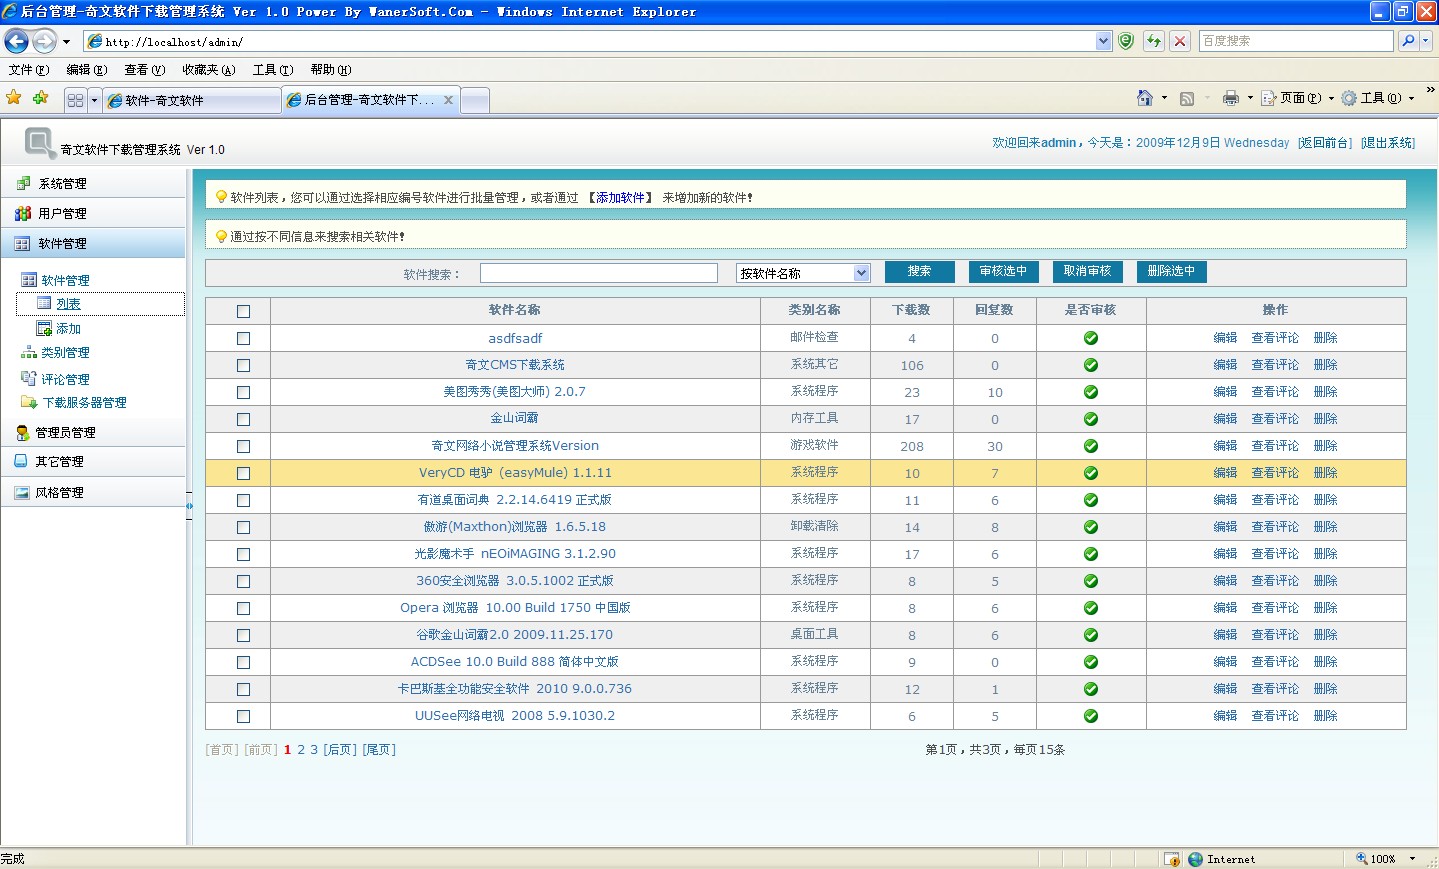Open the 工具(O) toolbar dropdown
Screen dimensions: 1439x869
(x=1377, y=98)
